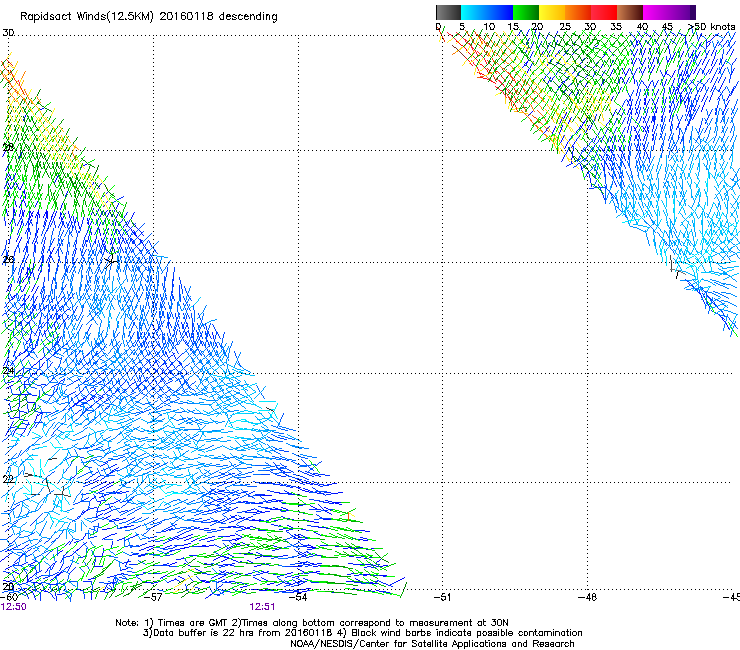The width and height of the screenshot is (740, 650).
Task: Click the '>50 knots' legend label
Action: tap(711, 27)
